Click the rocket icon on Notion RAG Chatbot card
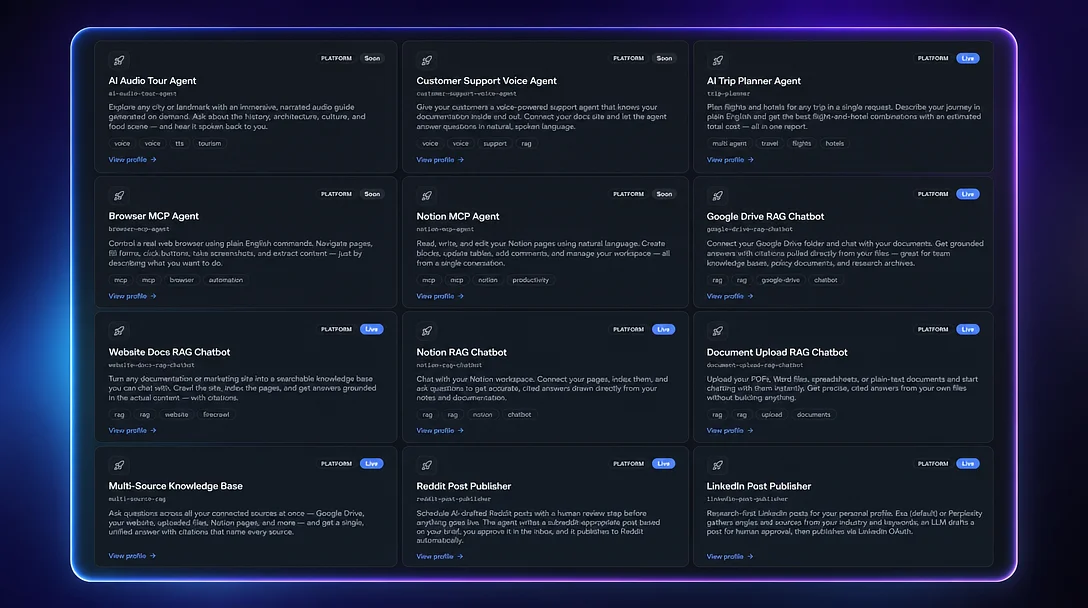The image size is (1088, 608). coord(427,331)
